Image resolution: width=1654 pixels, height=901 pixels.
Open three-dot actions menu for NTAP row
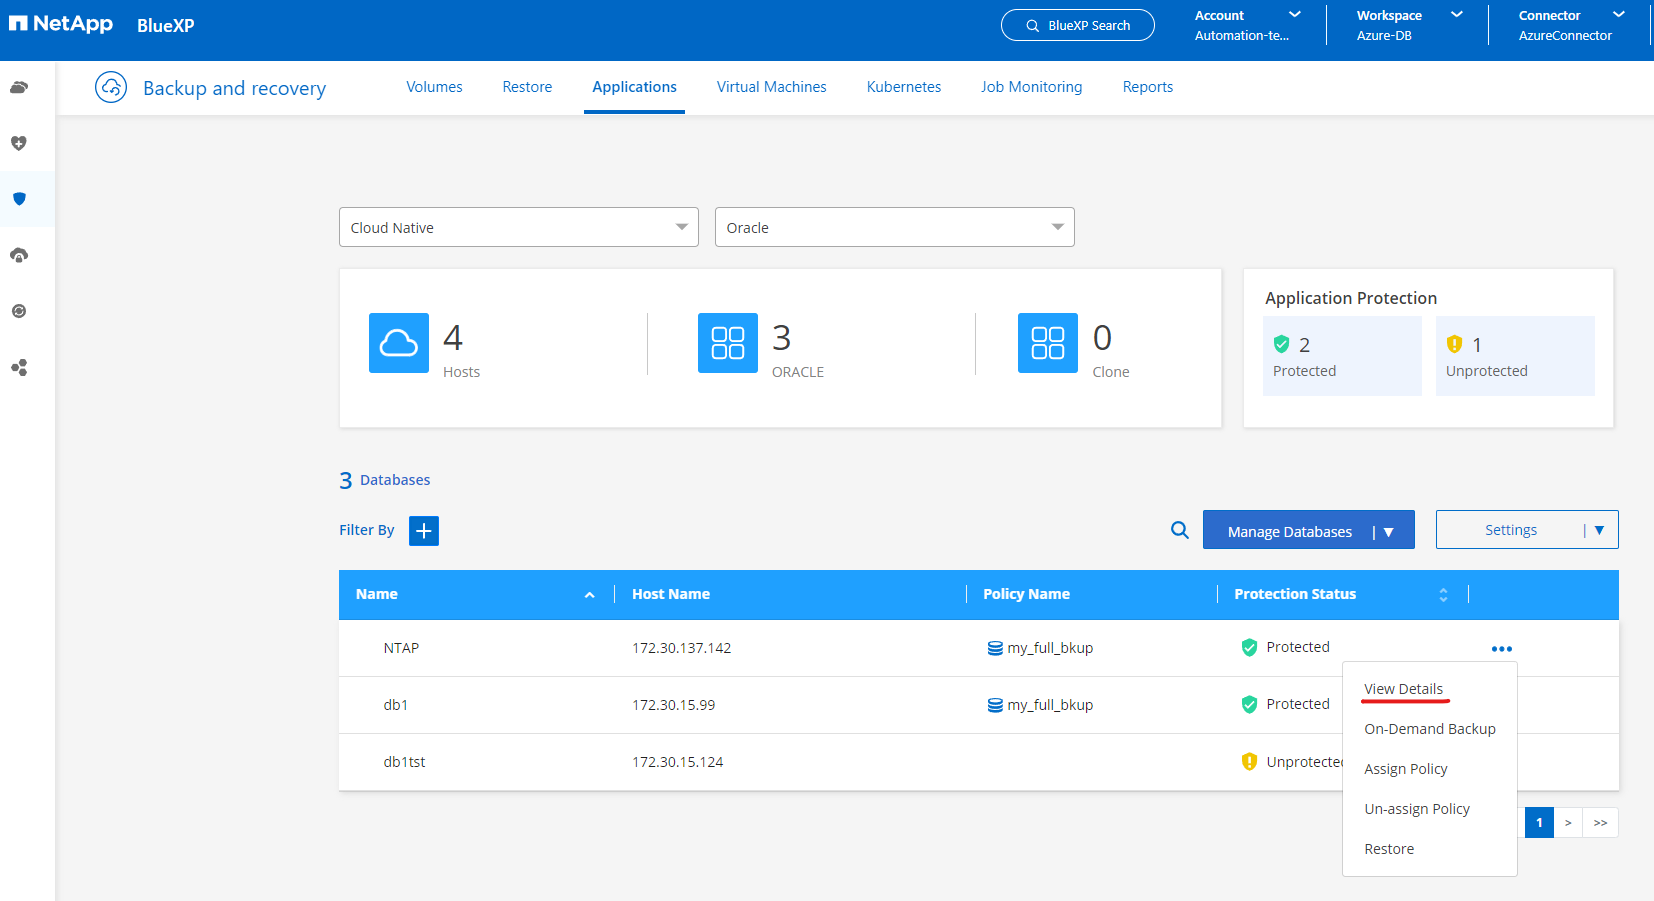pos(1501,649)
